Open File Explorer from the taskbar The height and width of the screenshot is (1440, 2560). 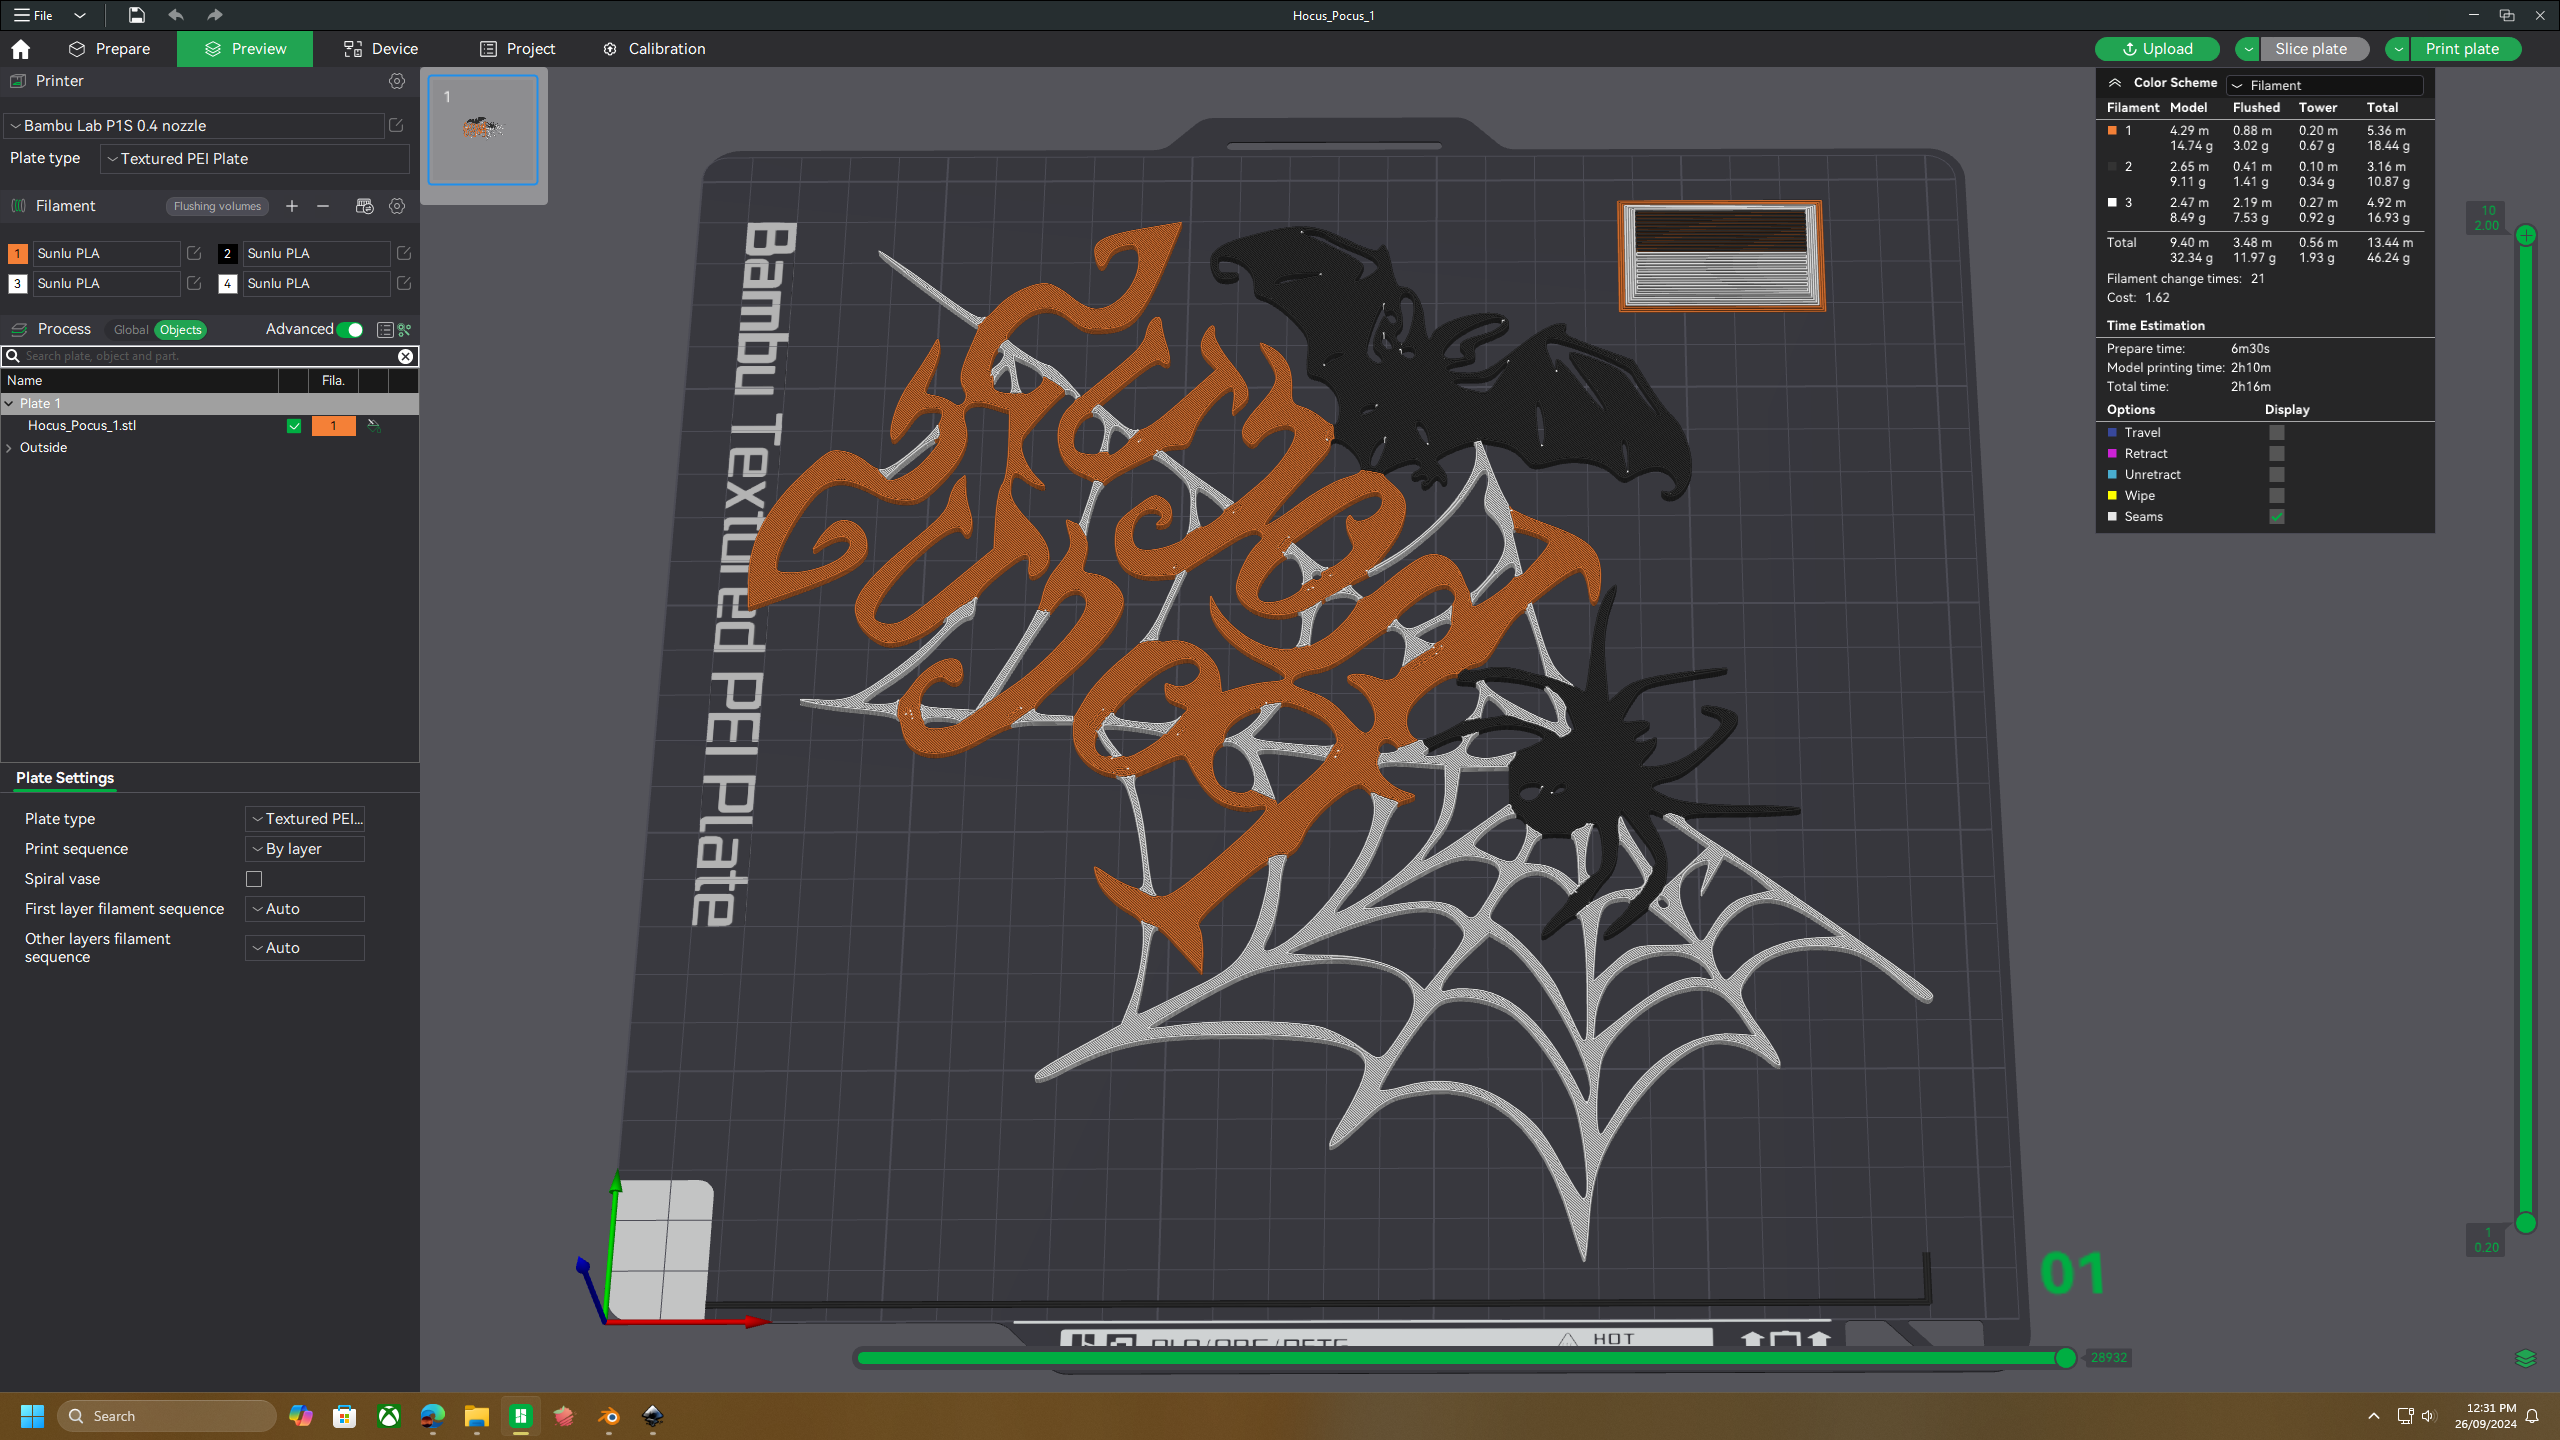click(476, 1416)
